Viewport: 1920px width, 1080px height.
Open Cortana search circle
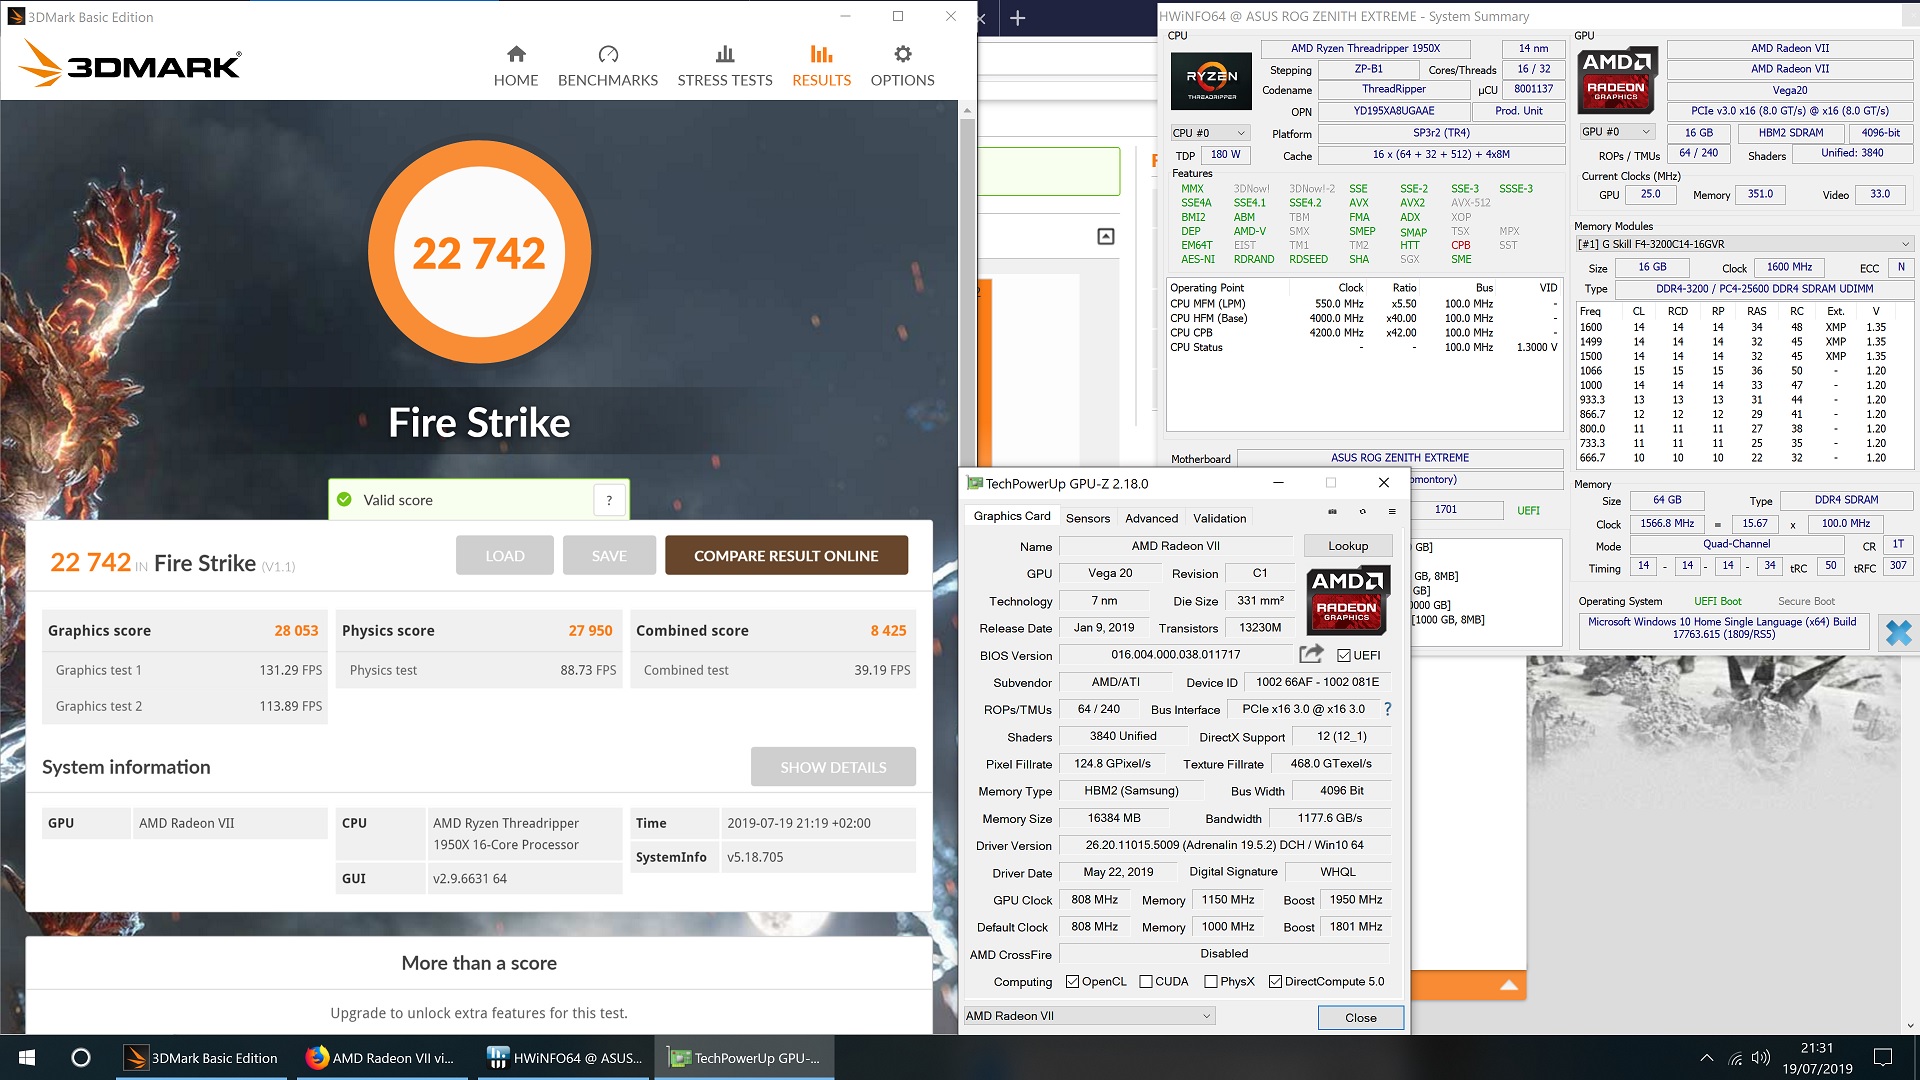tap(81, 1057)
